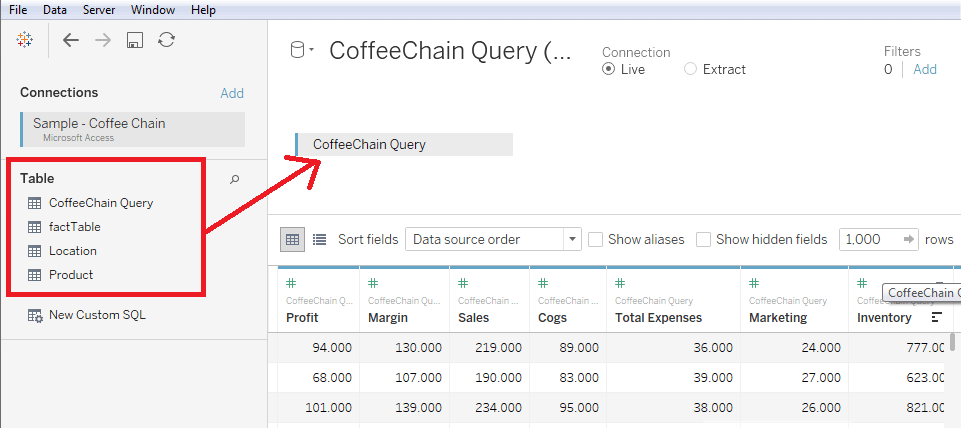Click the Cogs column number type icon
This screenshot has width=961, height=428.
click(x=543, y=283)
